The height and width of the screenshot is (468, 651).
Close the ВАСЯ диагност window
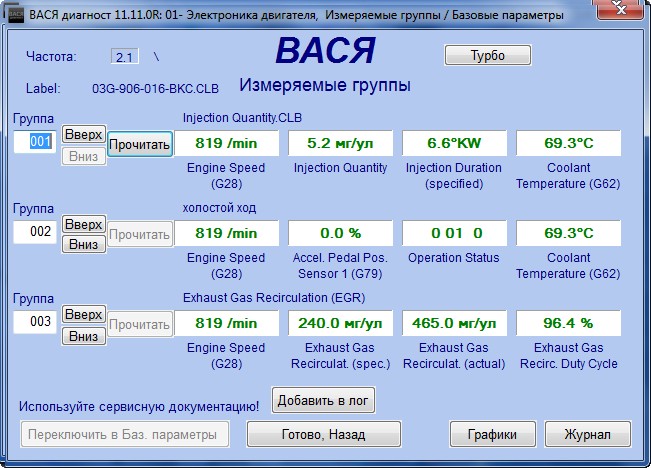pyautogui.click(x=621, y=9)
